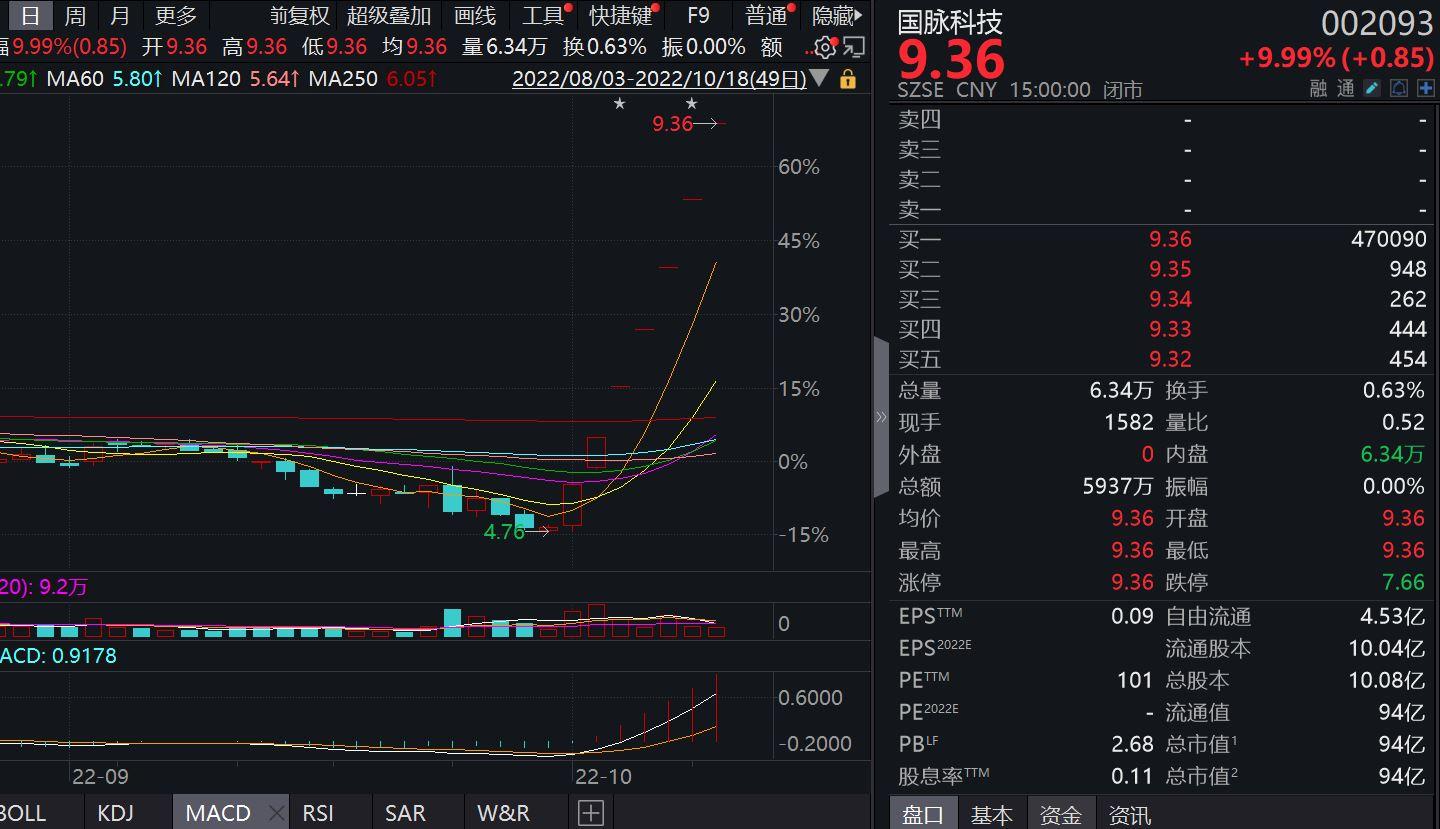
Task: Select the W&R indicator tab
Action: (x=503, y=813)
